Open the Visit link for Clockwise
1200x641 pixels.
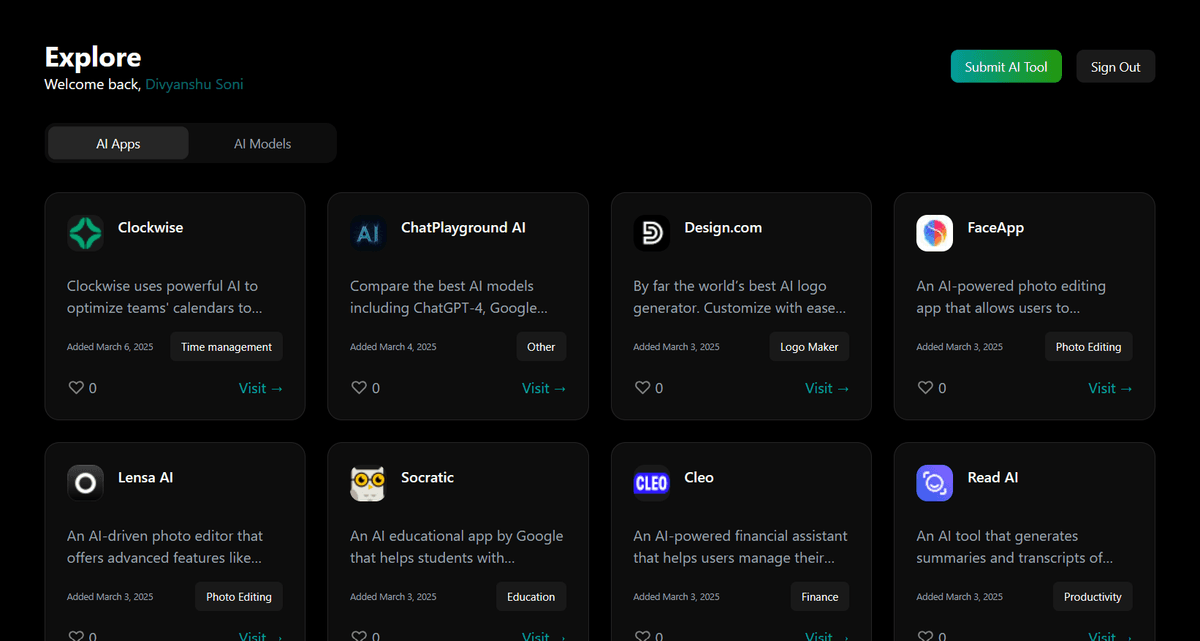261,388
